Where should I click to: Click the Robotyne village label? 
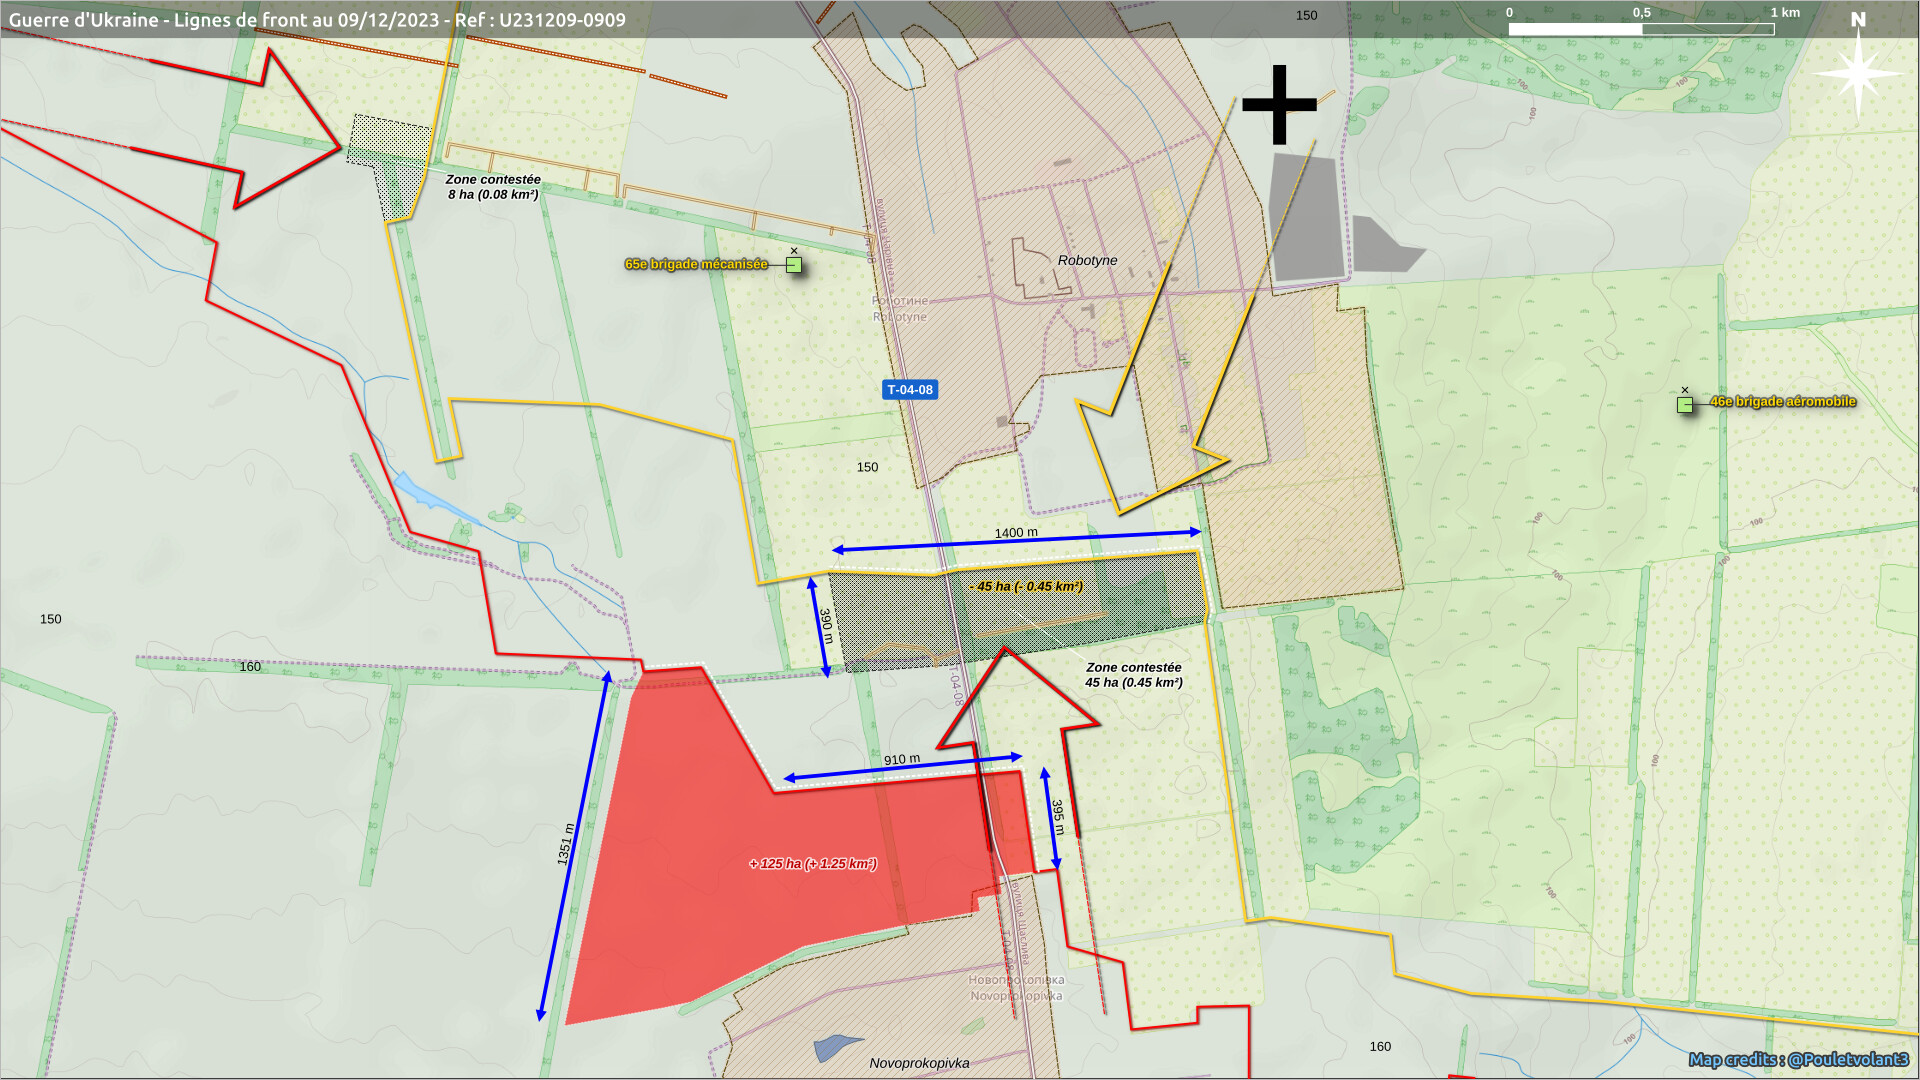tap(1087, 261)
